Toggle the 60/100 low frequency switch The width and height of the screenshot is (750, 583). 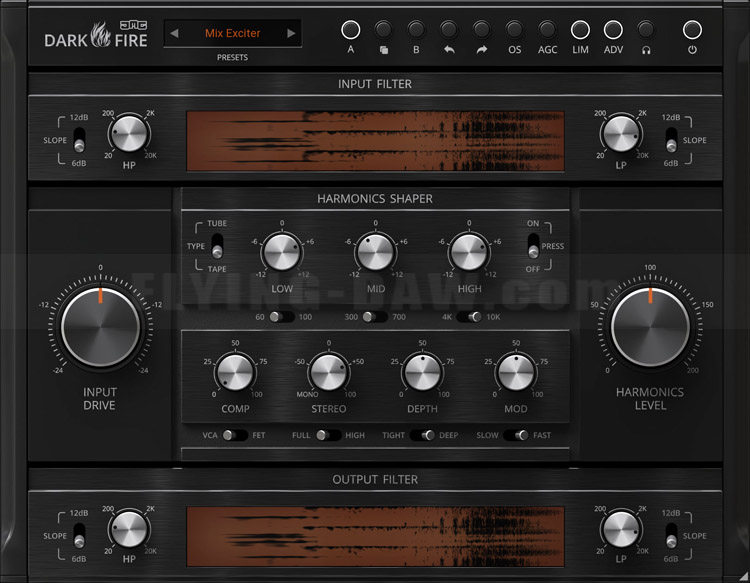(282, 317)
